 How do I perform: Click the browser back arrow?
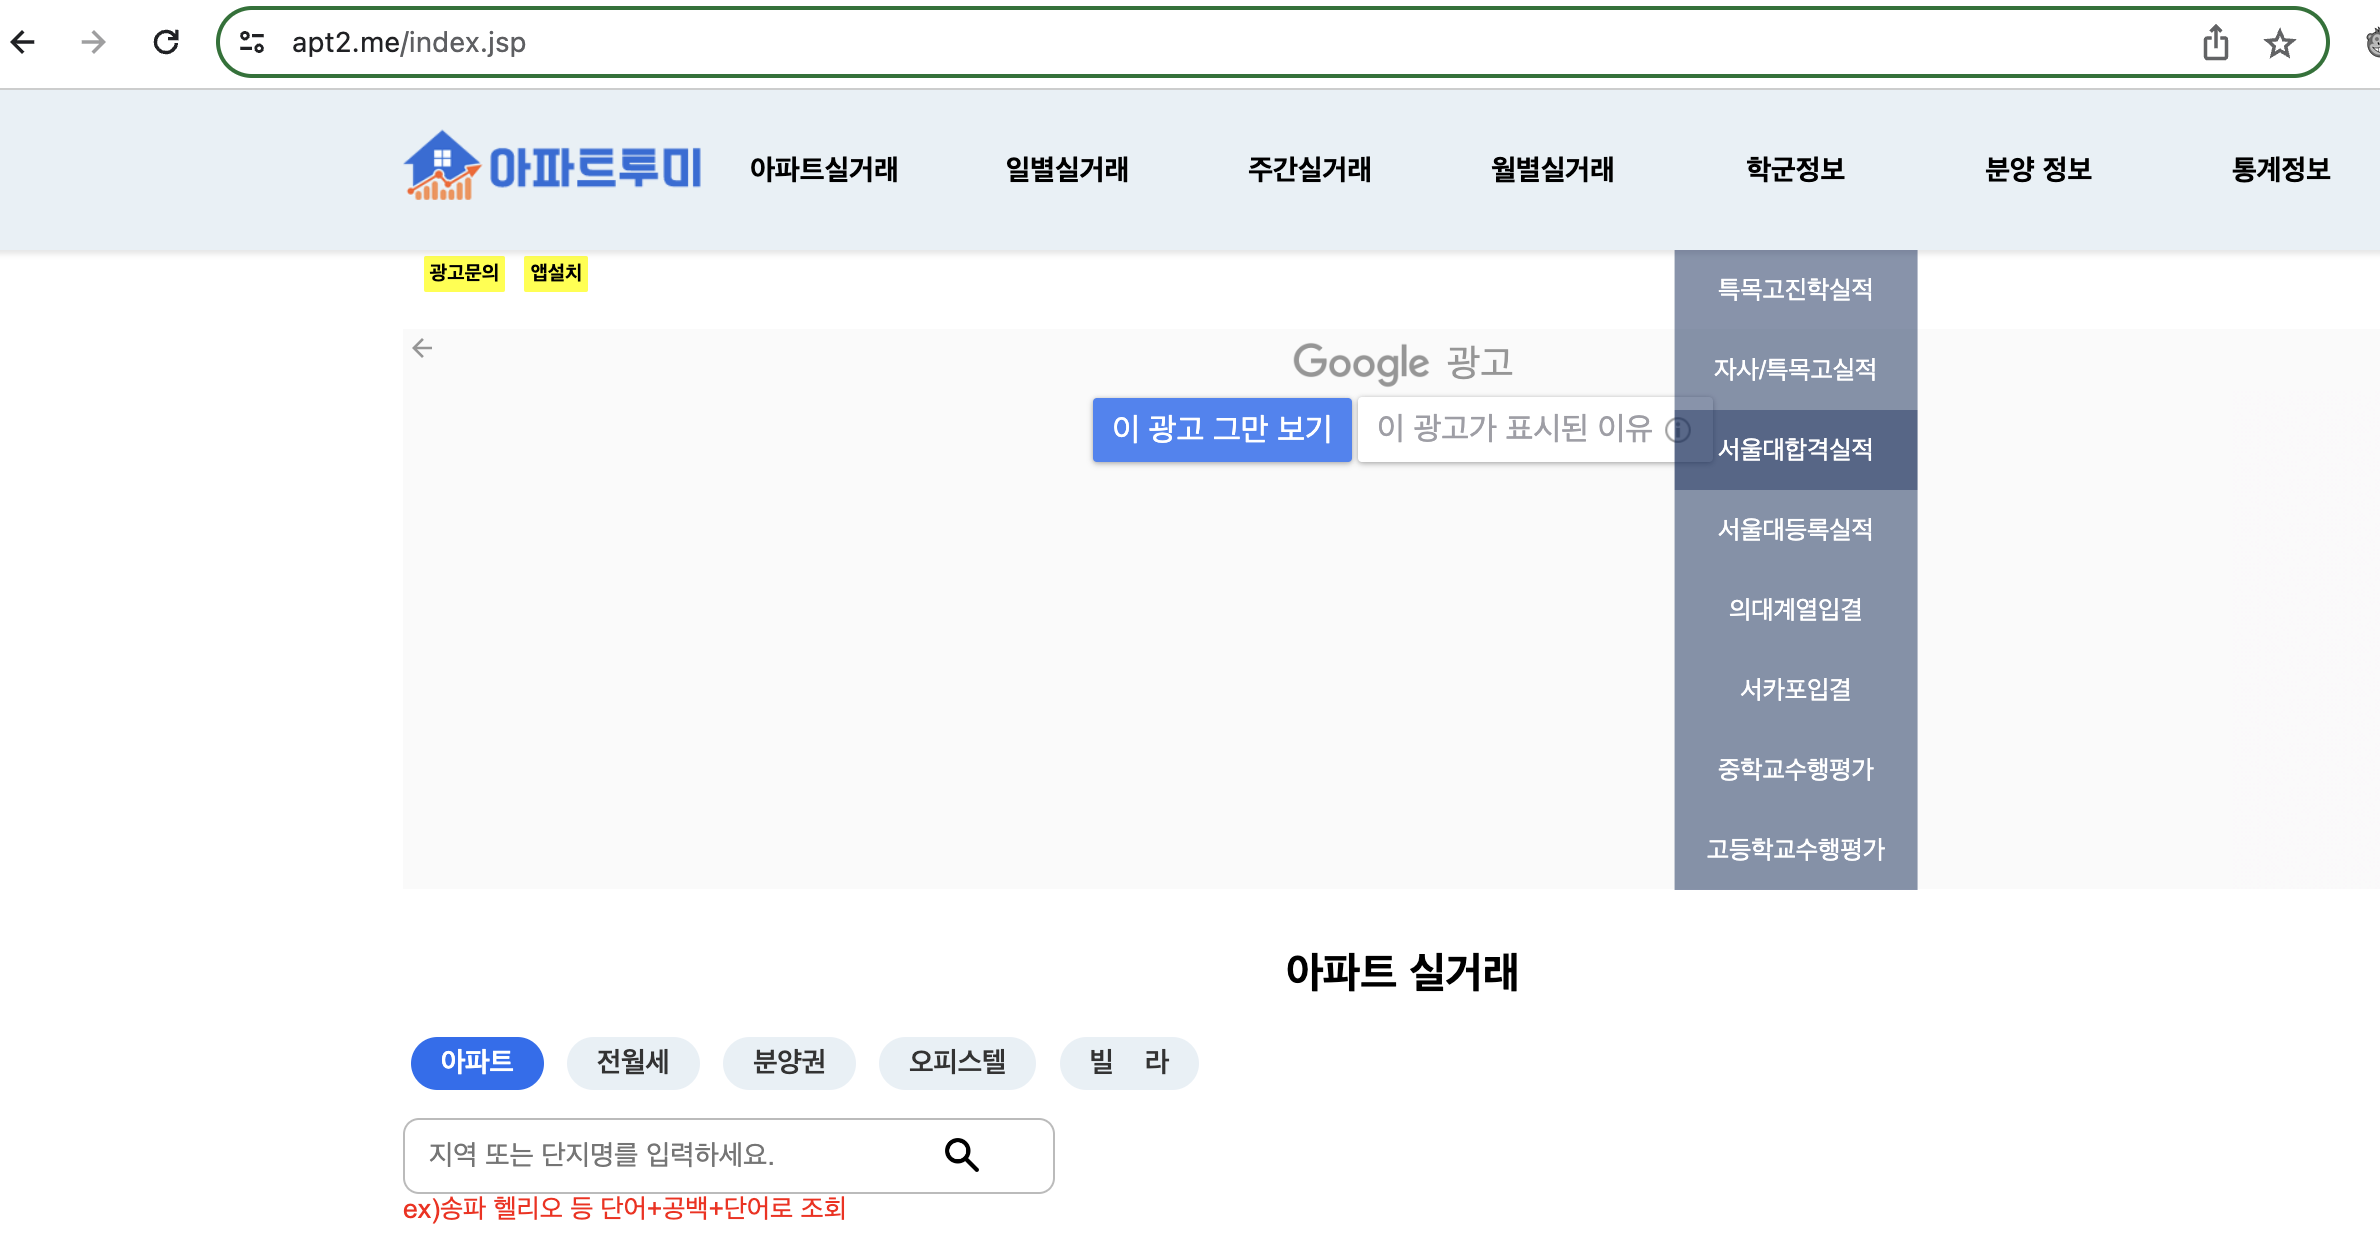coord(23,42)
